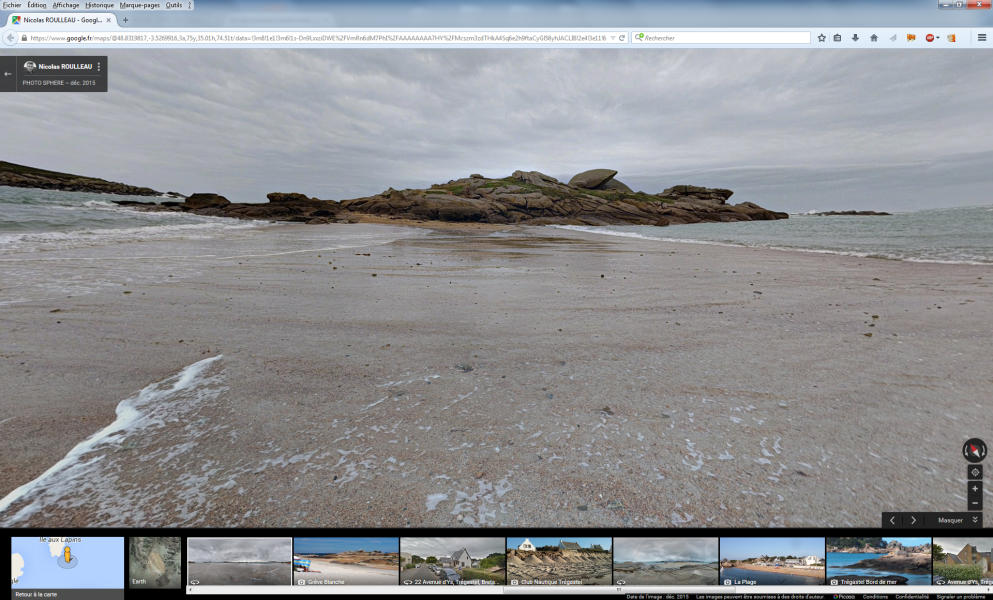Viewport: 993px width, 600px height.
Task: Reload the page with the refresh icon
Action: pyautogui.click(x=622, y=38)
